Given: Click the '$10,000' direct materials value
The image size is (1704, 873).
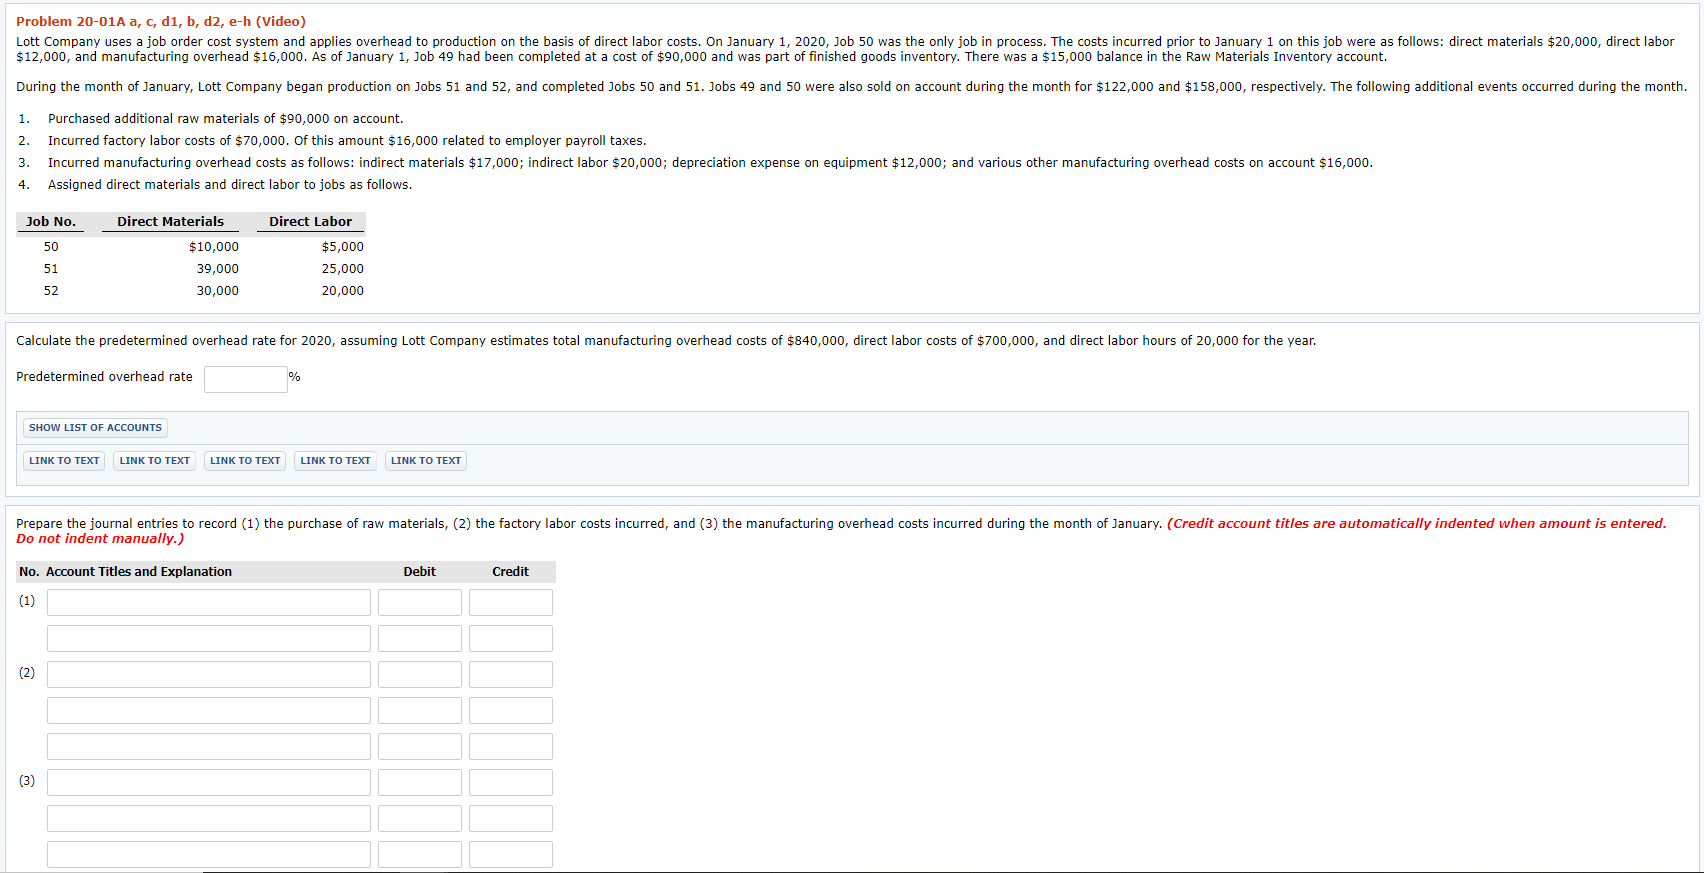Looking at the screenshot, I should (214, 247).
